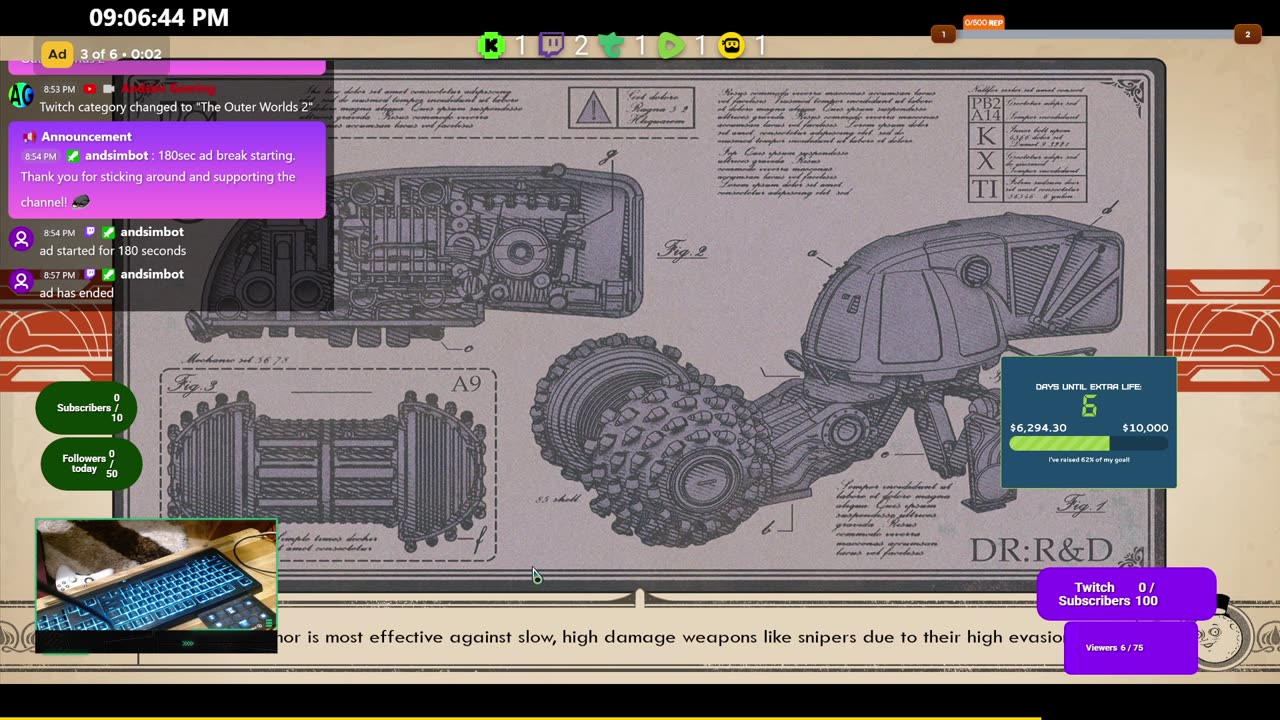Image resolution: width=1280 pixels, height=720 pixels.
Task: Click 'Days until Extra Life' label
Action: pyautogui.click(x=1088, y=387)
